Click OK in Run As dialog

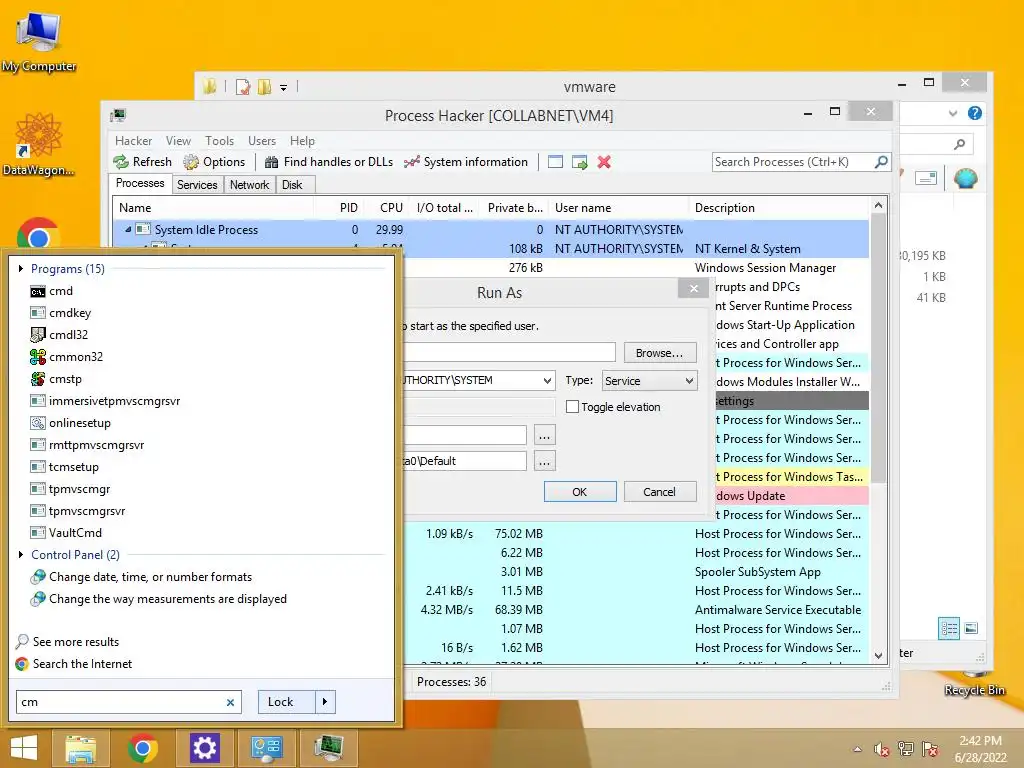point(580,492)
